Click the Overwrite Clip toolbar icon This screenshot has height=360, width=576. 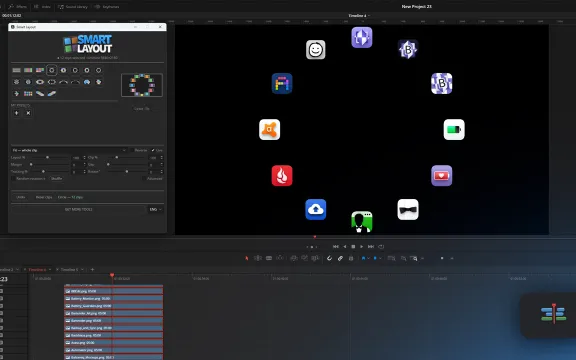304,258
